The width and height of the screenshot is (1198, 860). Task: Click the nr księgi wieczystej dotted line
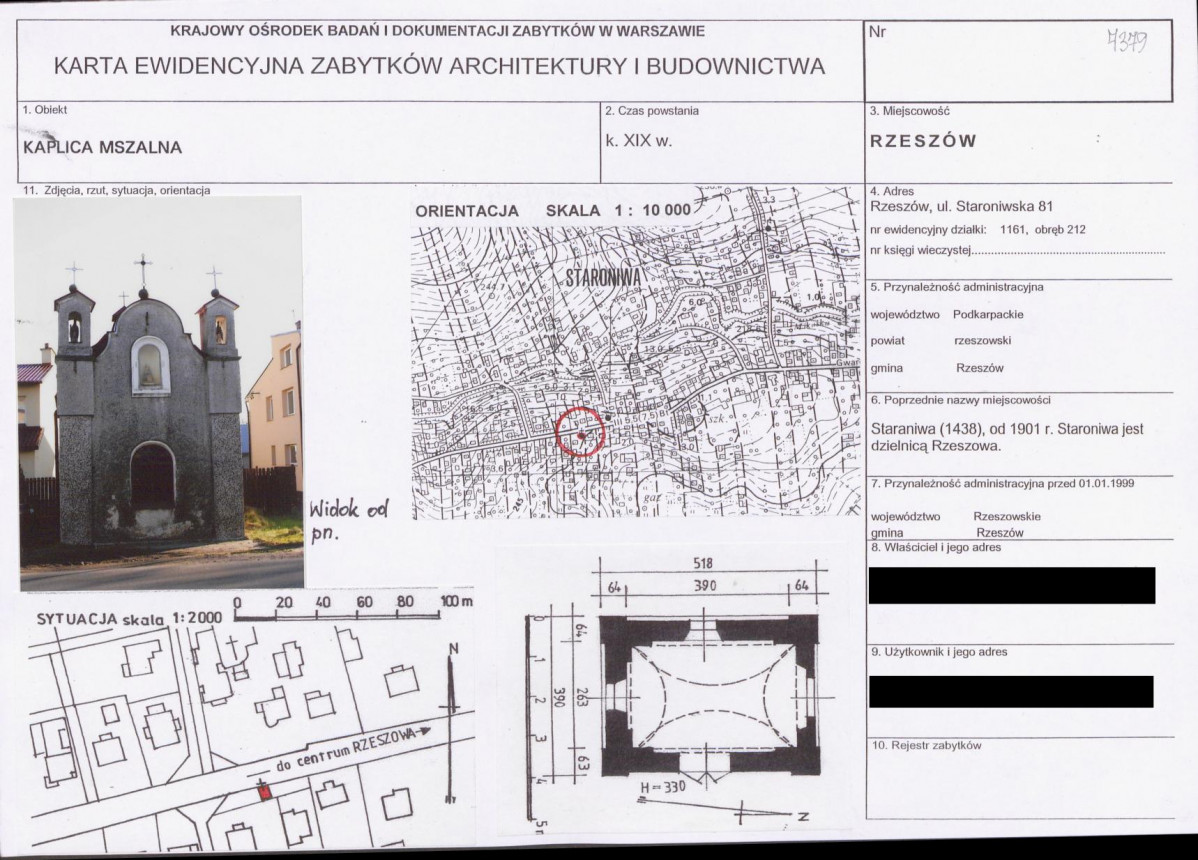1068,251
